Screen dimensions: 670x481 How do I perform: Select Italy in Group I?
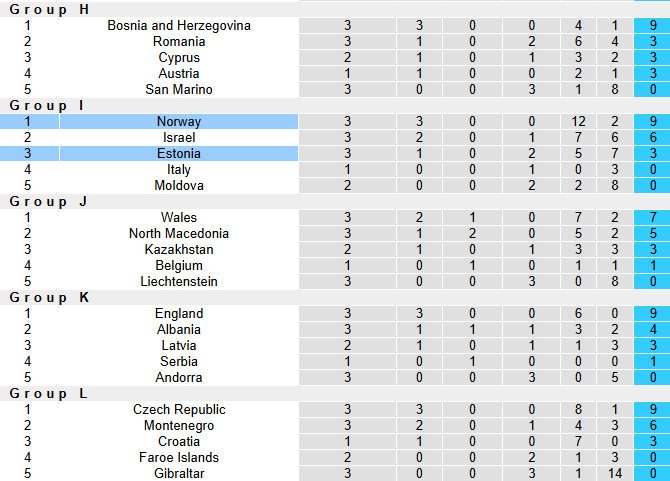179,170
